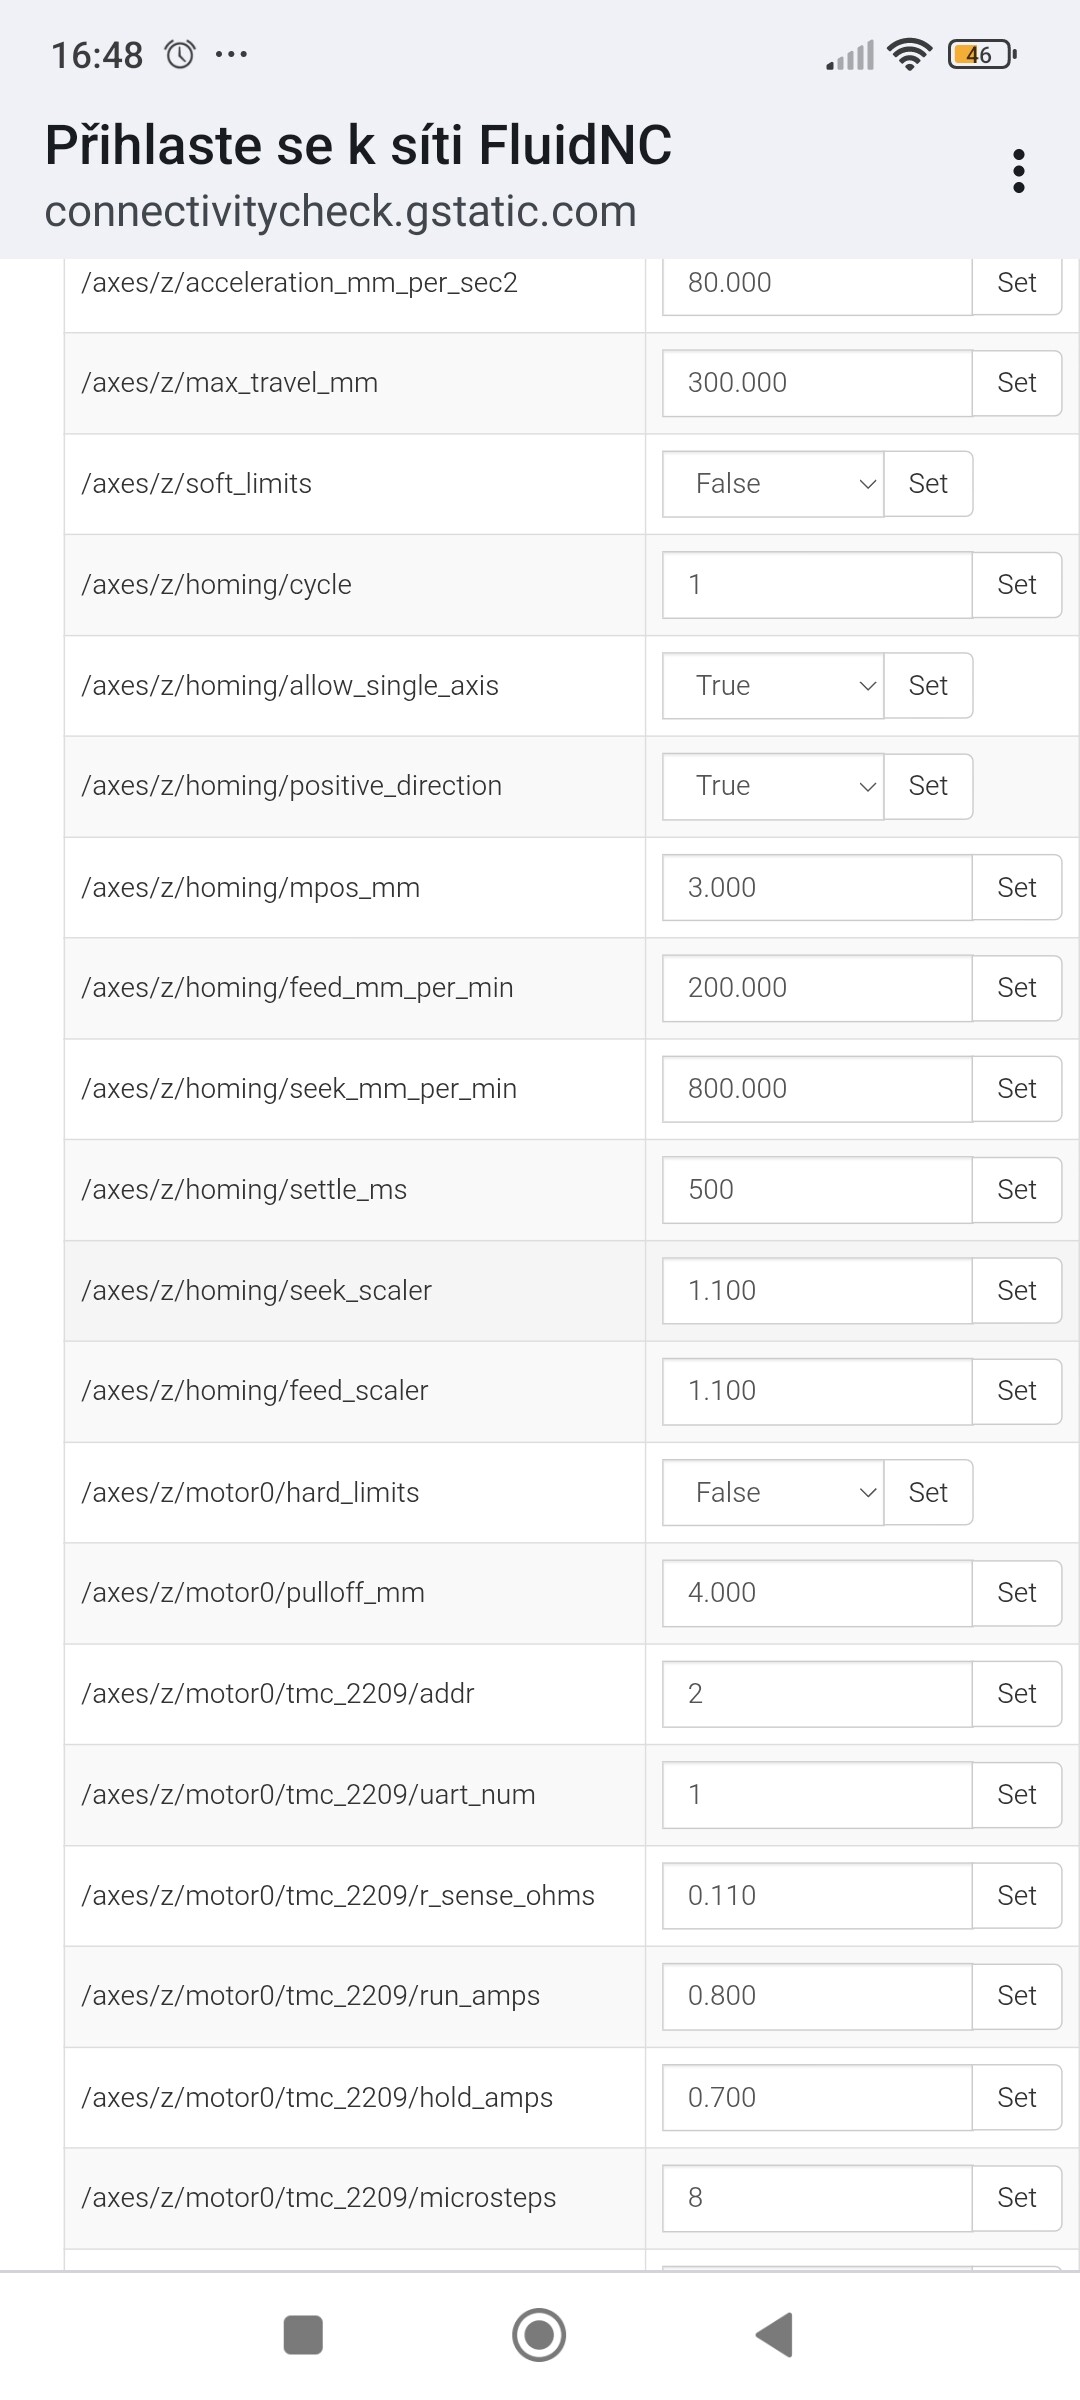The image size is (1080, 2400).
Task: Tap the Wi-Fi status icon
Action: [909, 54]
